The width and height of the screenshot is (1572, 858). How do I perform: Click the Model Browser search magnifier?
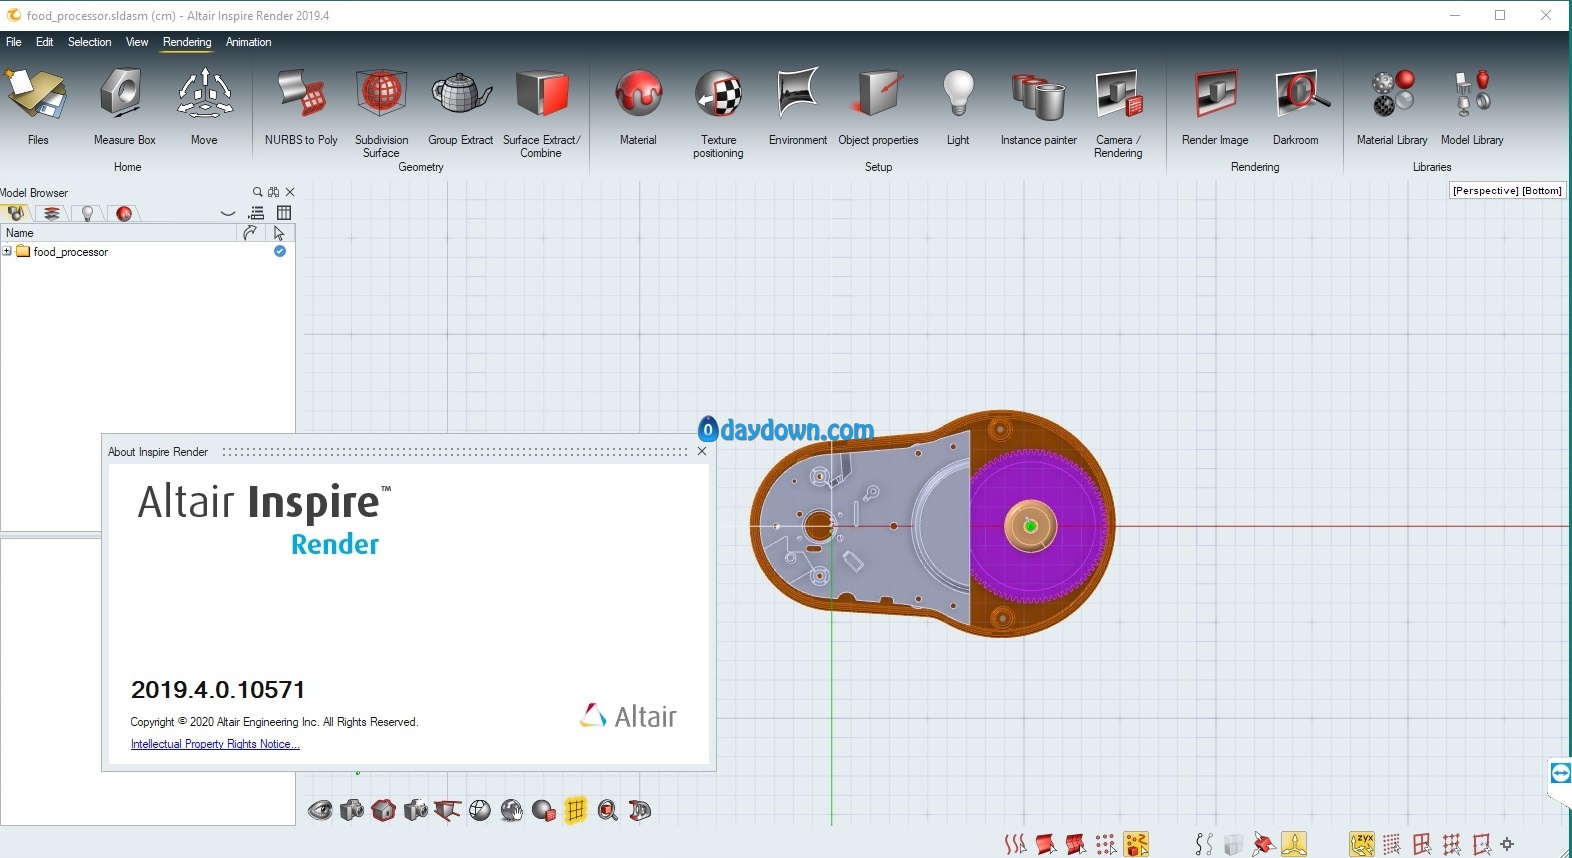coord(257,192)
